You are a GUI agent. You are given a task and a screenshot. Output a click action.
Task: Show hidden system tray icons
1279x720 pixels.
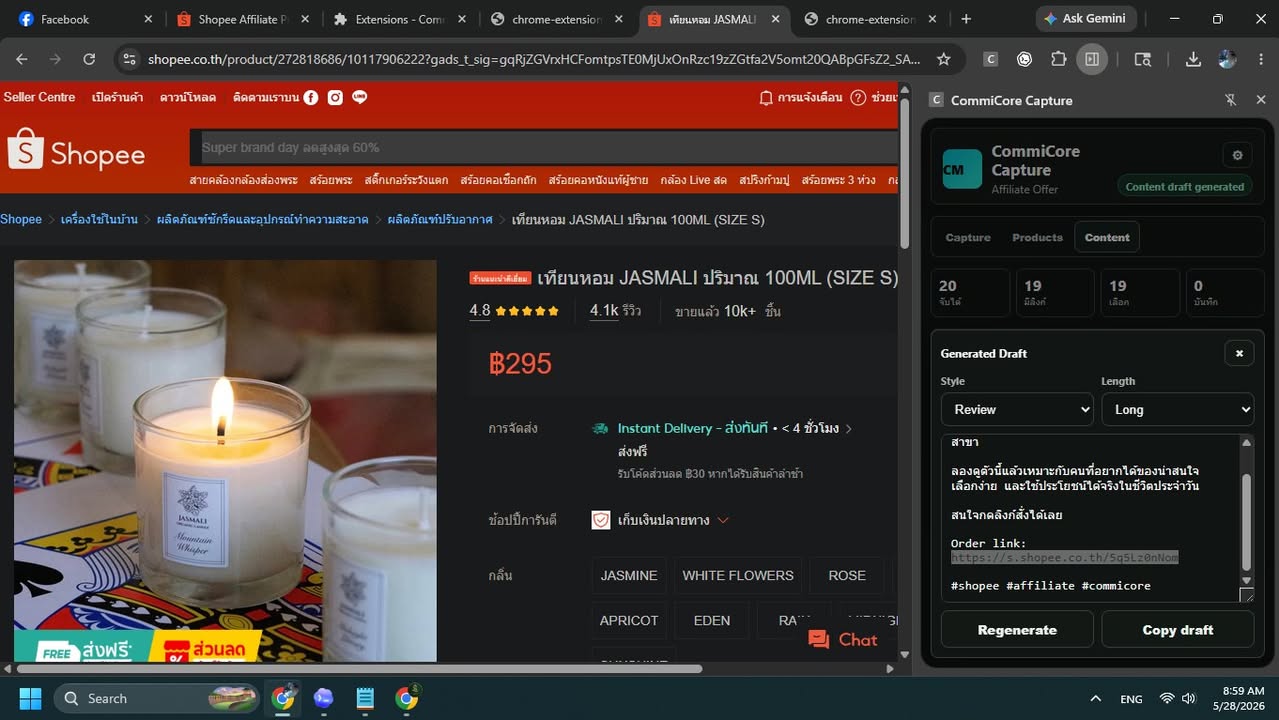pos(1095,699)
